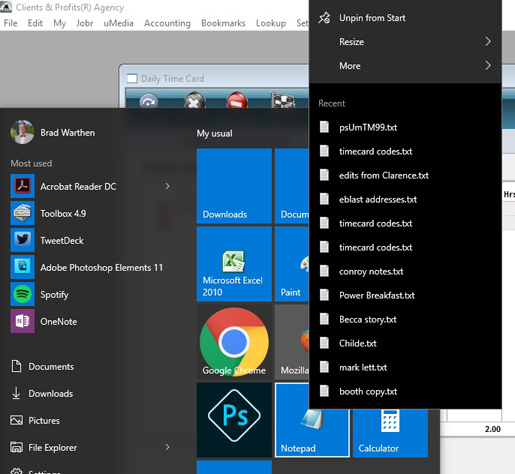Viewport: 515px width, 474px height.
Task: Open the uMedia menu
Action: [119, 23]
